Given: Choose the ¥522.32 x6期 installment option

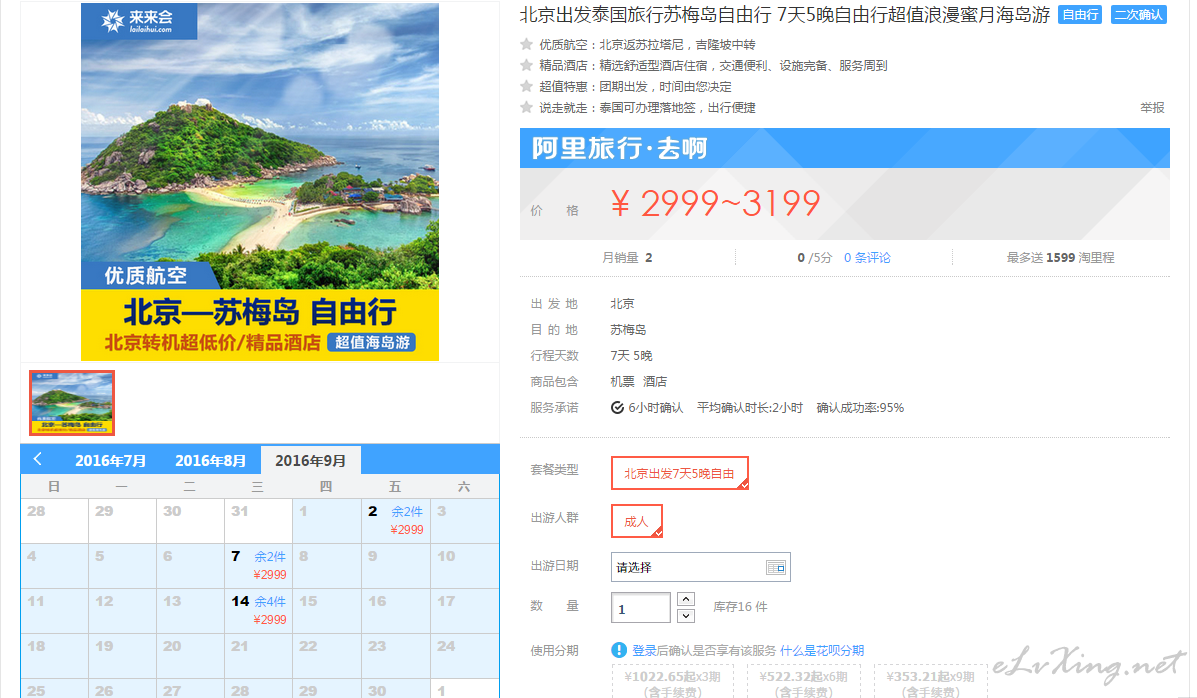Looking at the screenshot, I should click(x=803, y=683).
